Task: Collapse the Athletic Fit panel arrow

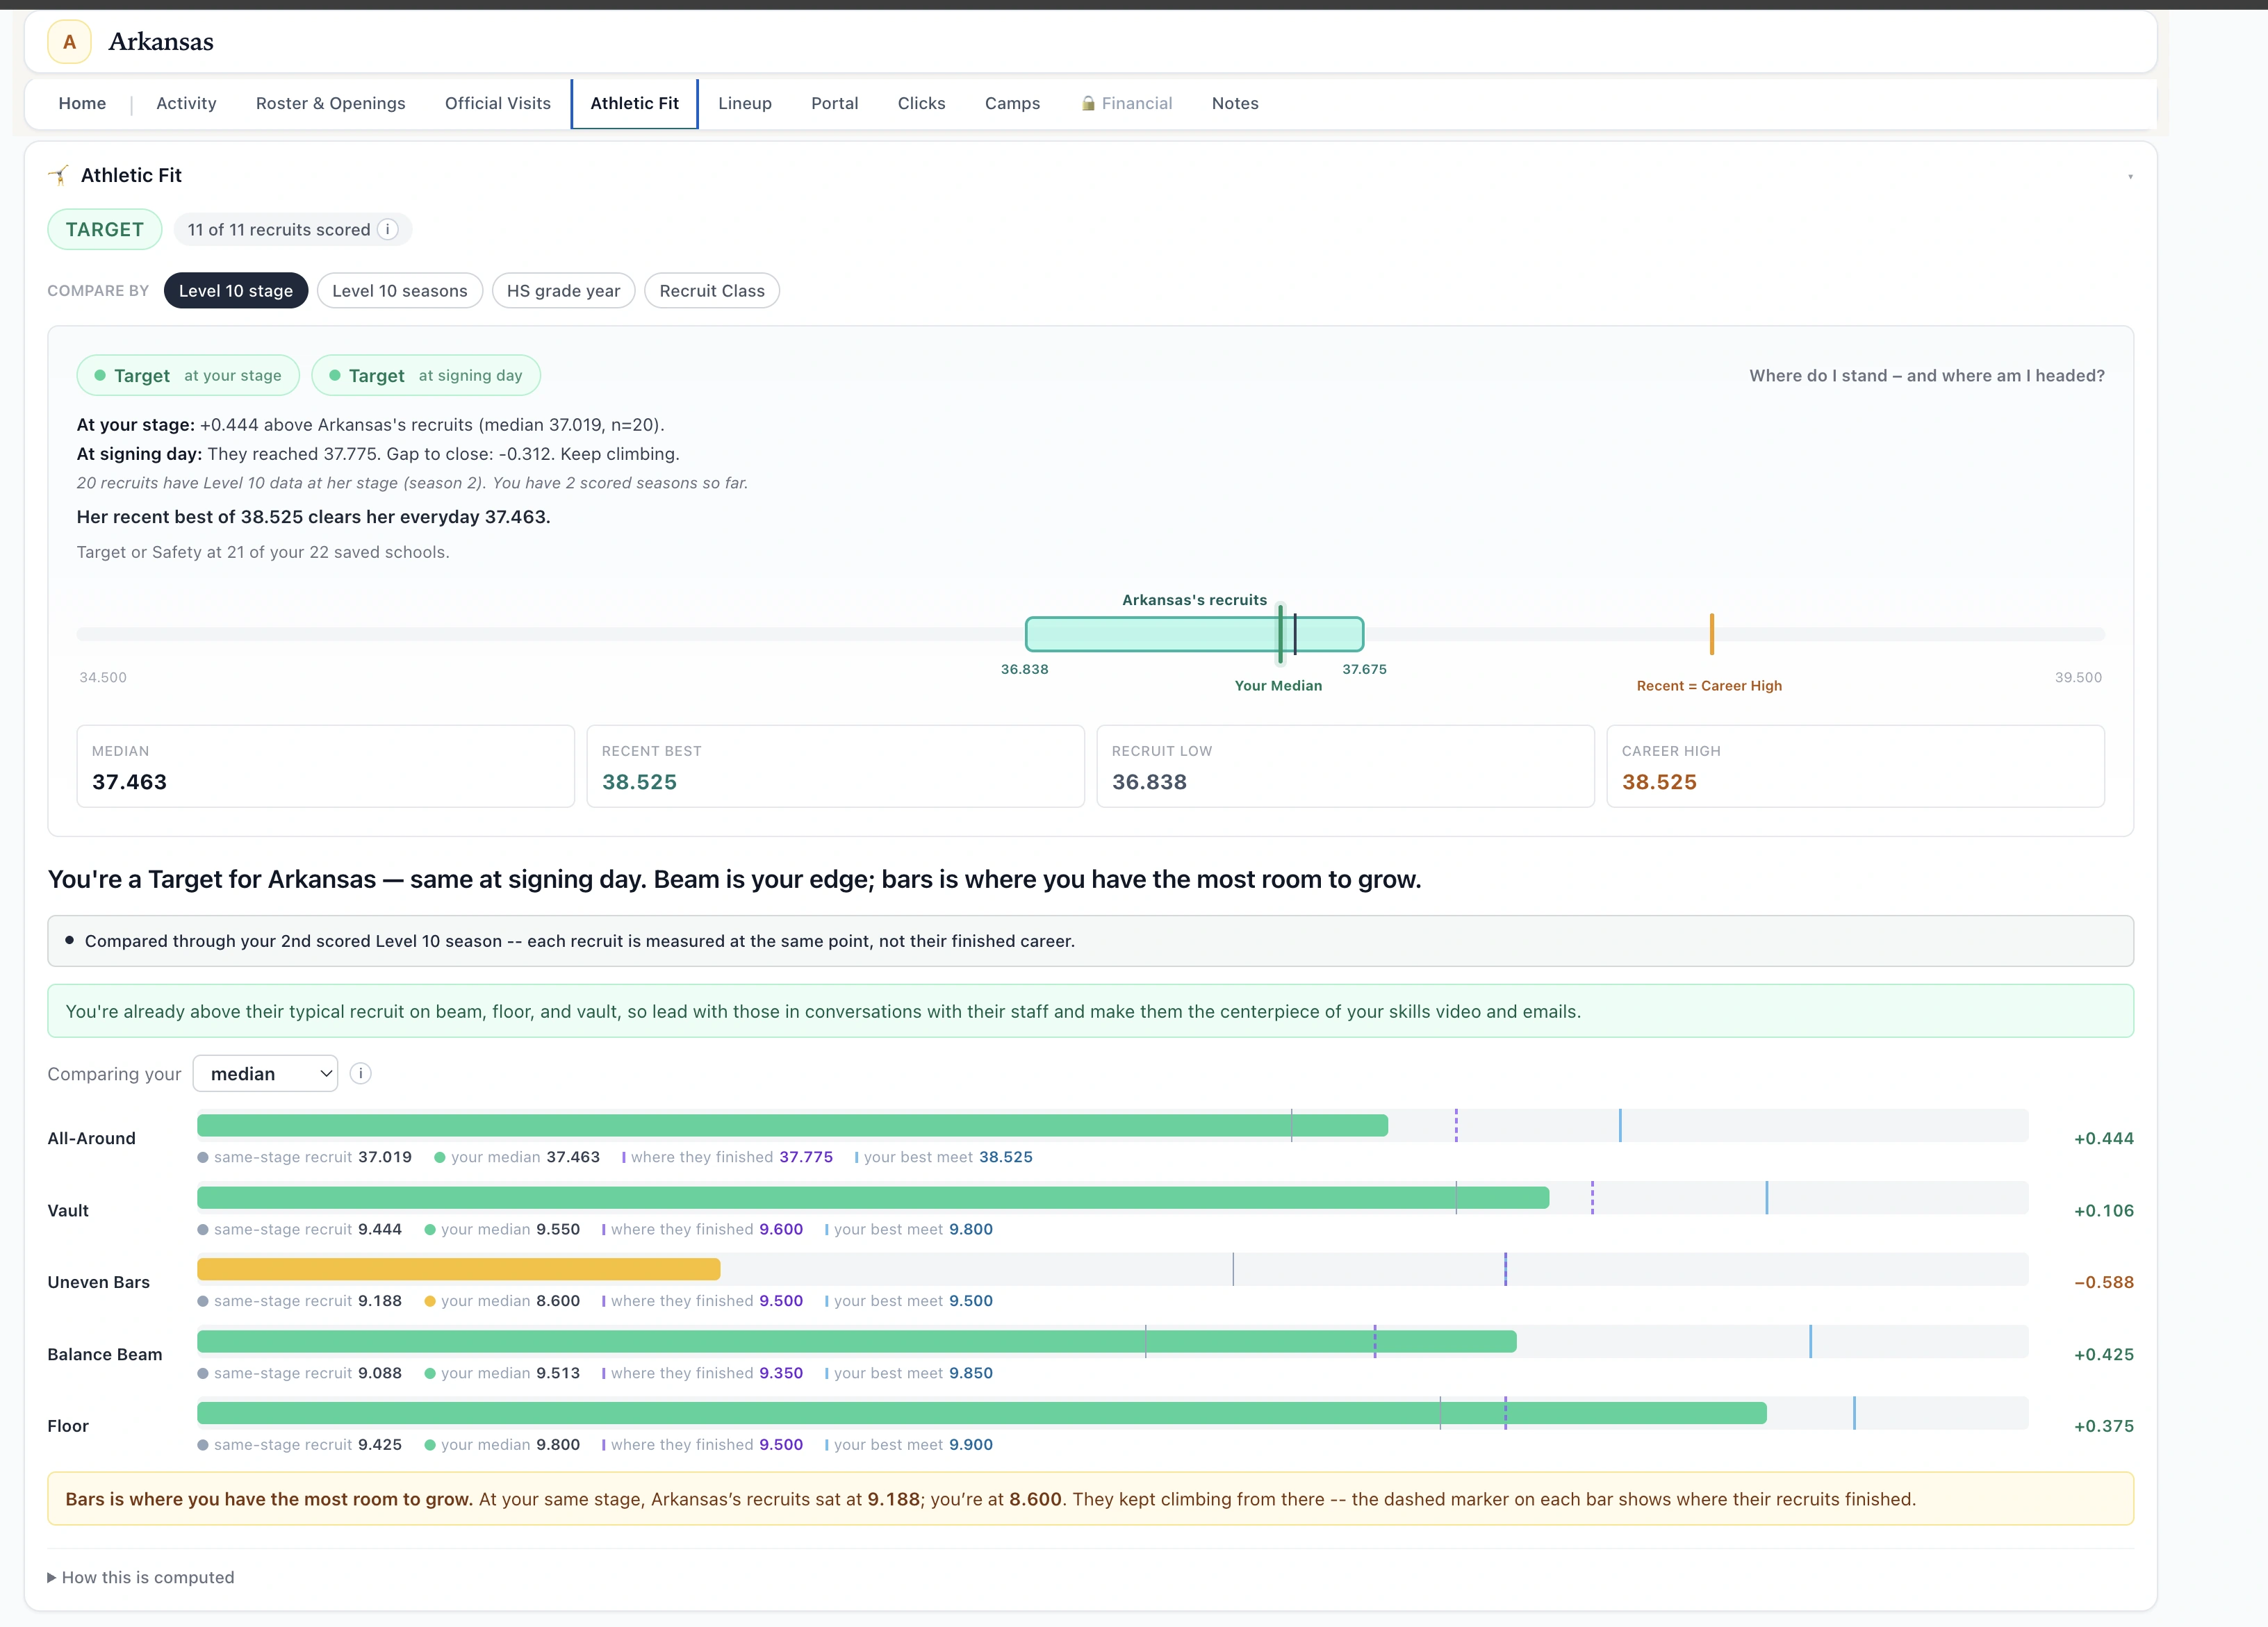Action: (2130, 177)
